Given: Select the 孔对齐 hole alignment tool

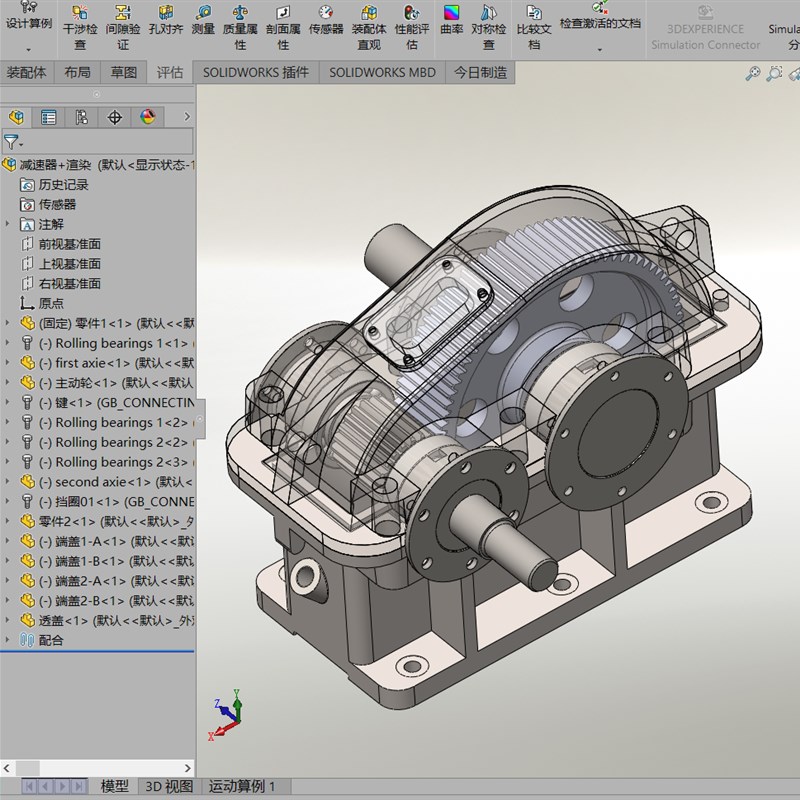Looking at the screenshot, I should click(x=165, y=20).
